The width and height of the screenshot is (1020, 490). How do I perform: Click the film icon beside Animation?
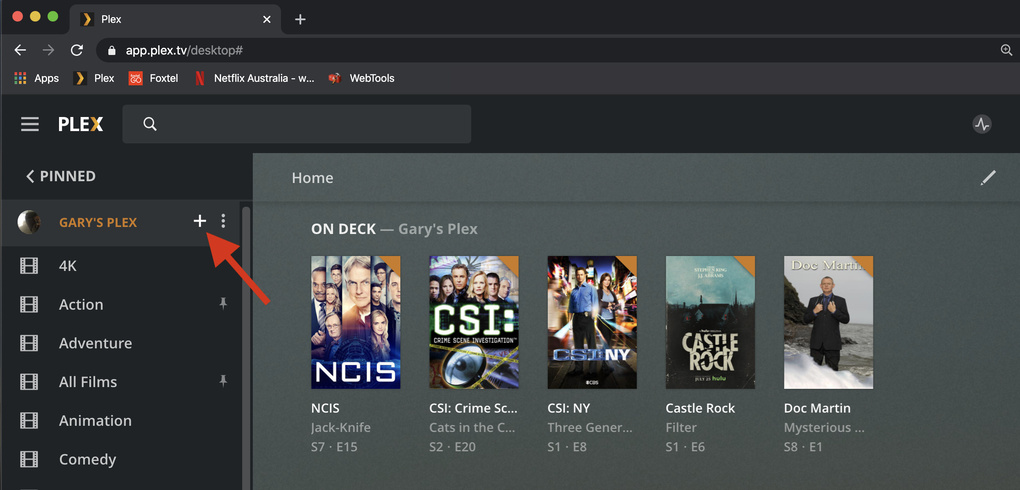point(29,420)
